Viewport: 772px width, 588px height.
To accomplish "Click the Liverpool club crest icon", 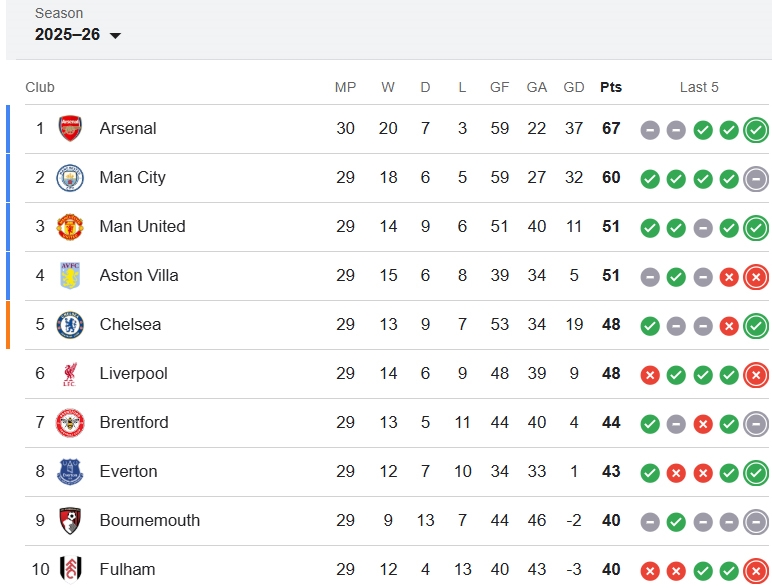I will [70, 373].
